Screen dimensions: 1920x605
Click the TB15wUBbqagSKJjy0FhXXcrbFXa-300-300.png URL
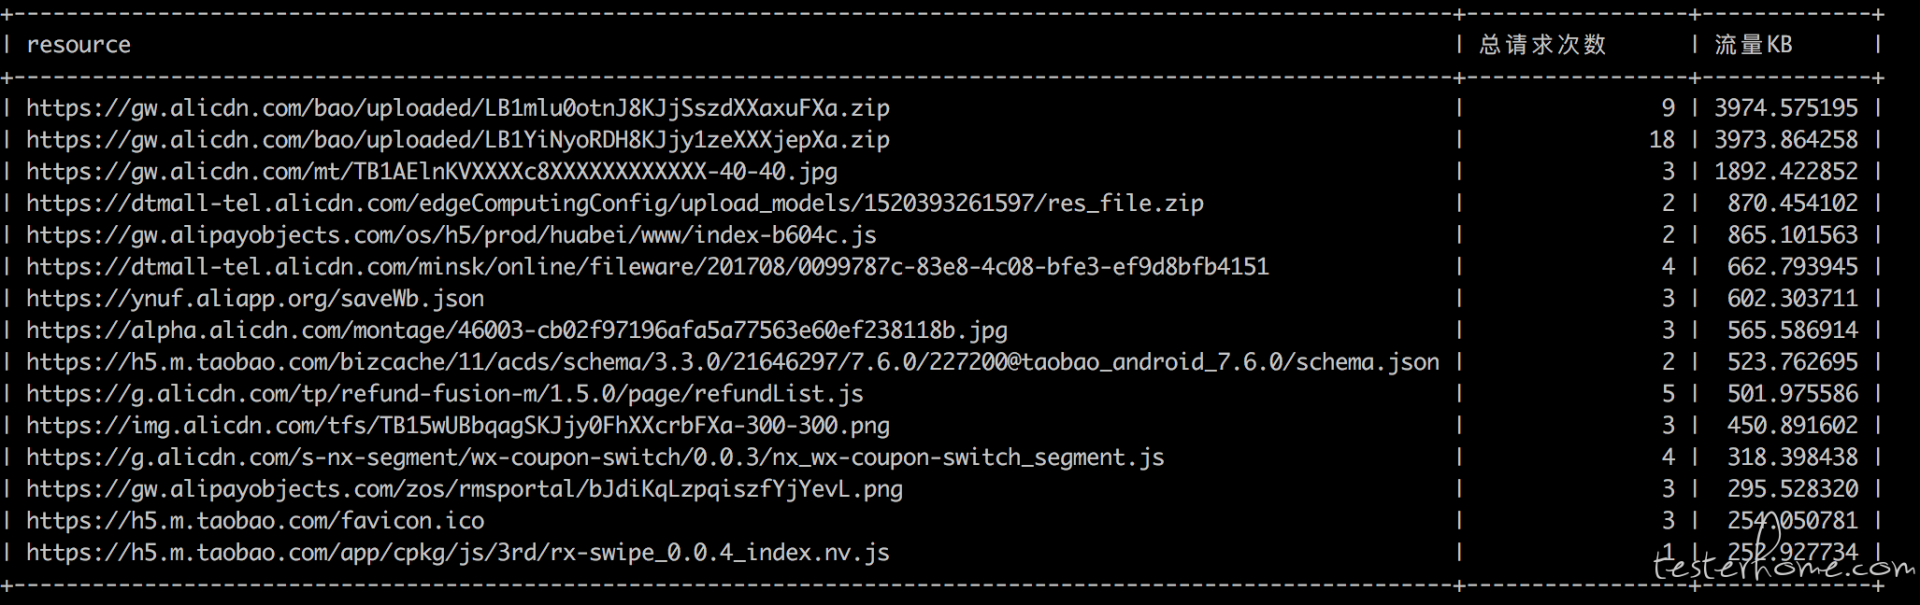pos(457,426)
